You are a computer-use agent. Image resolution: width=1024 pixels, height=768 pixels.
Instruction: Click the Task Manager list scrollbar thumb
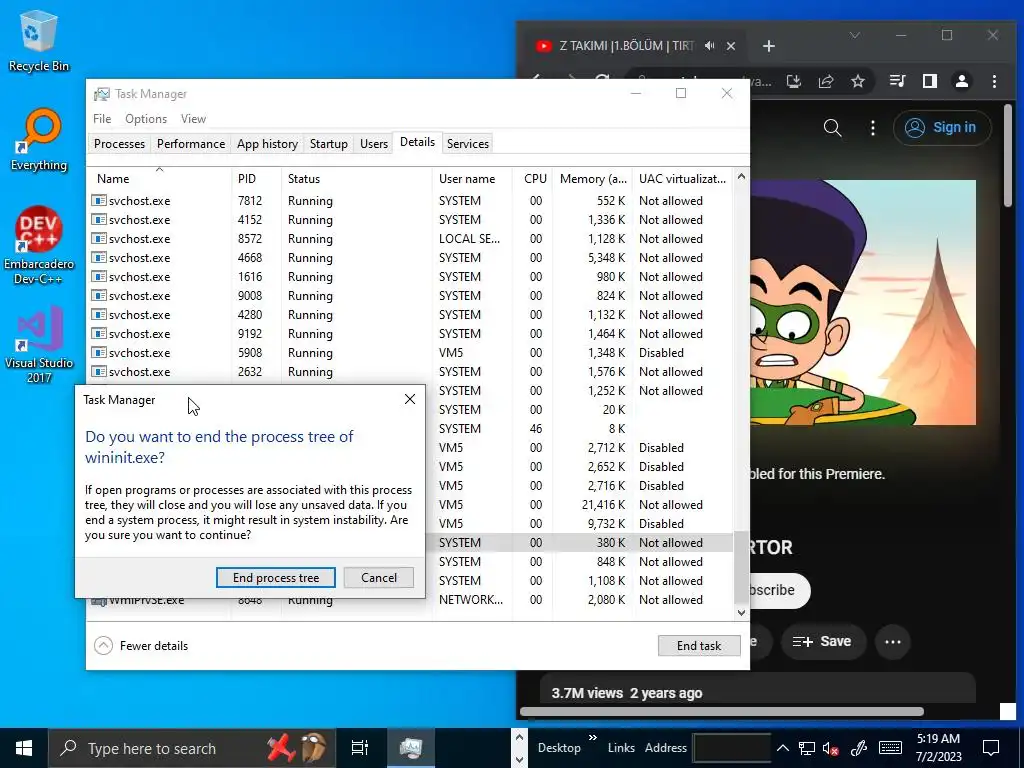click(741, 567)
